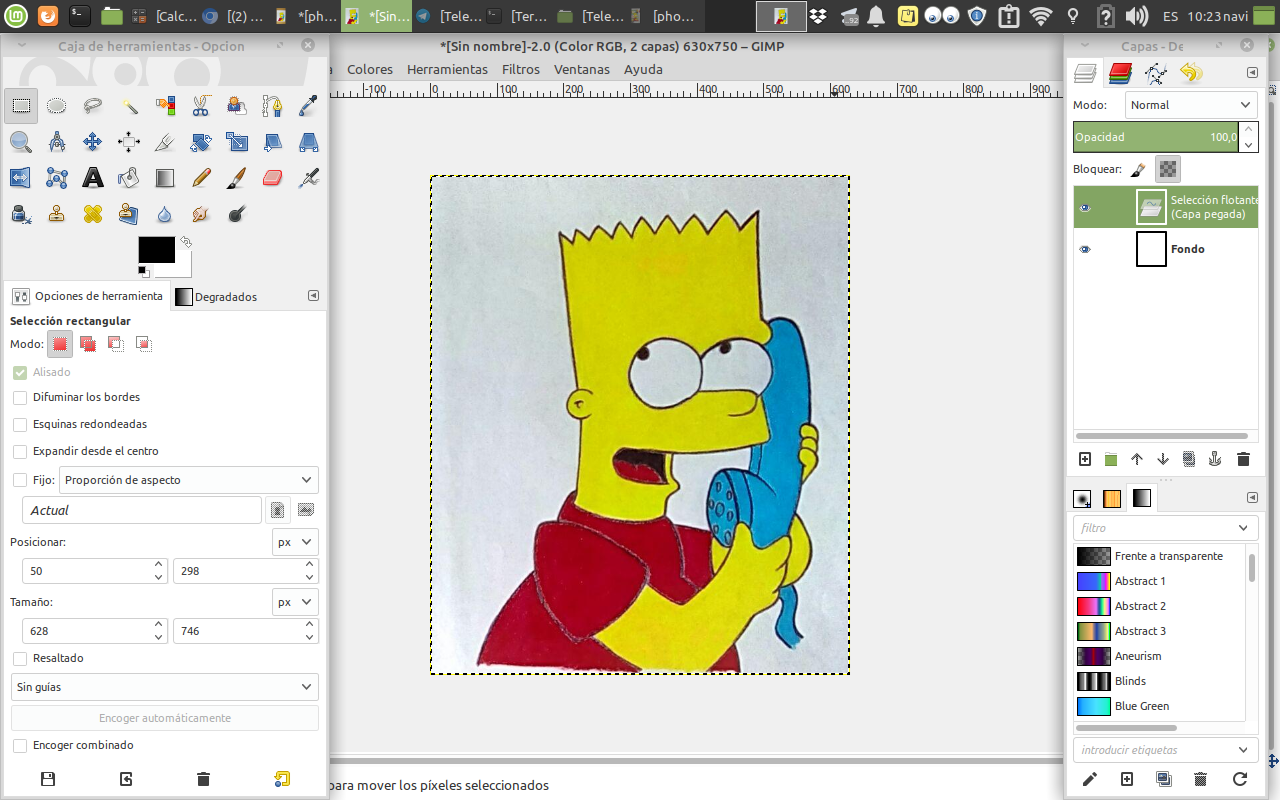Choose the Rotate tool
This screenshot has width=1280, height=800.
tap(201, 141)
